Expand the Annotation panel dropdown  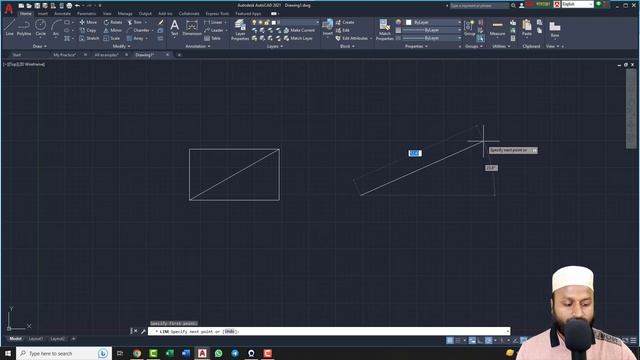point(198,47)
